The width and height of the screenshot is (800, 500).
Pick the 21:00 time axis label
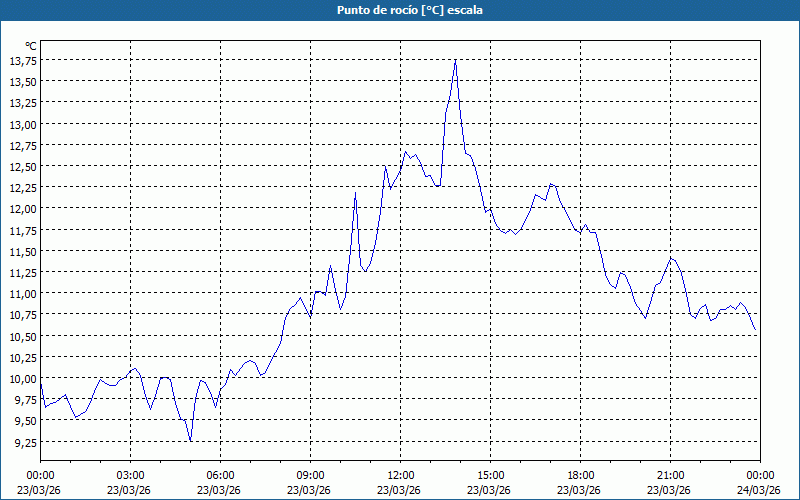click(670, 475)
